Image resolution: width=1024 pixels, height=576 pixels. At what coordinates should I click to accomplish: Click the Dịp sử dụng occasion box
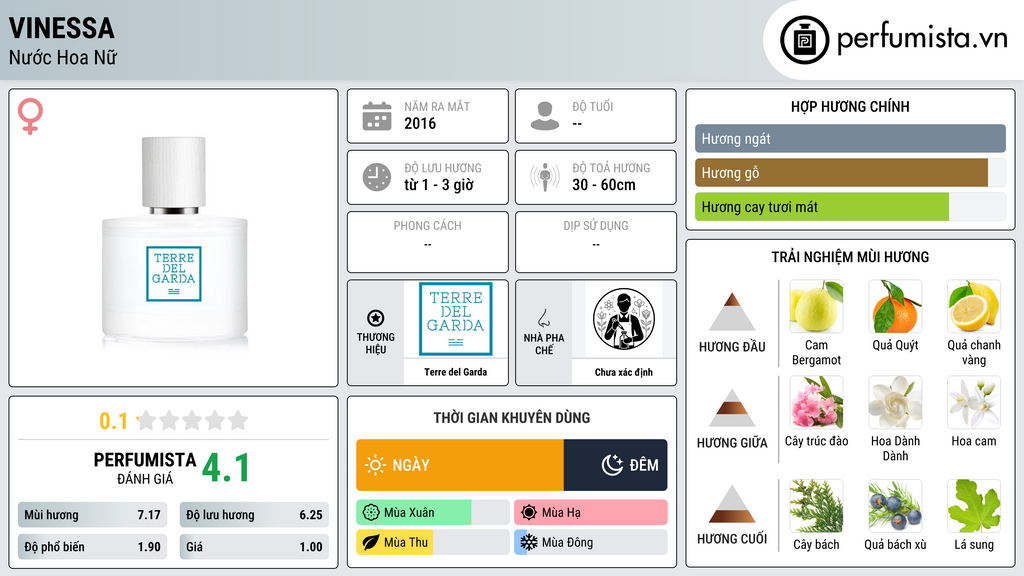click(596, 242)
